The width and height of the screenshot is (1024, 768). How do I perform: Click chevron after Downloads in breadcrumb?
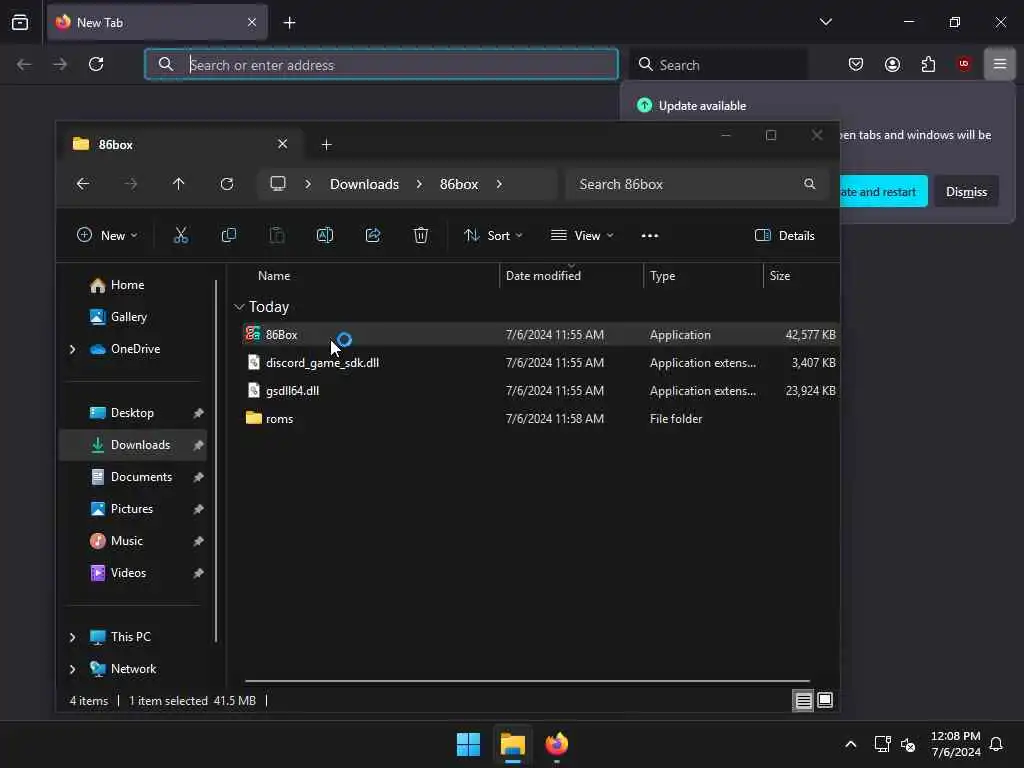click(x=419, y=184)
